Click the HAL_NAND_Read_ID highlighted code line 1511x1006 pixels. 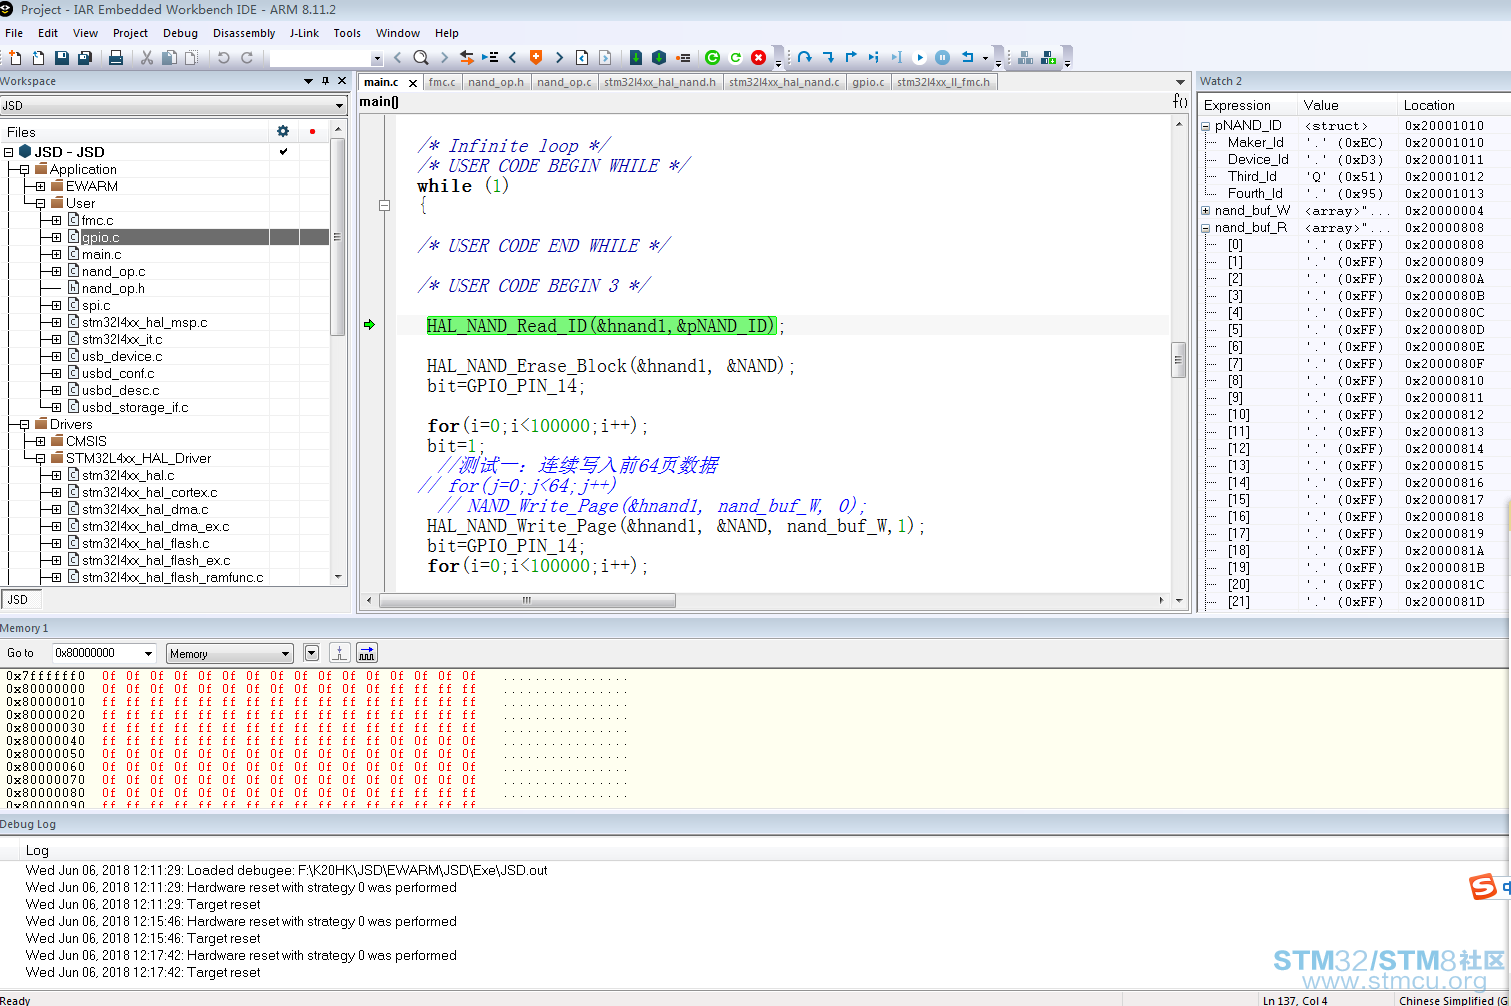pos(601,326)
